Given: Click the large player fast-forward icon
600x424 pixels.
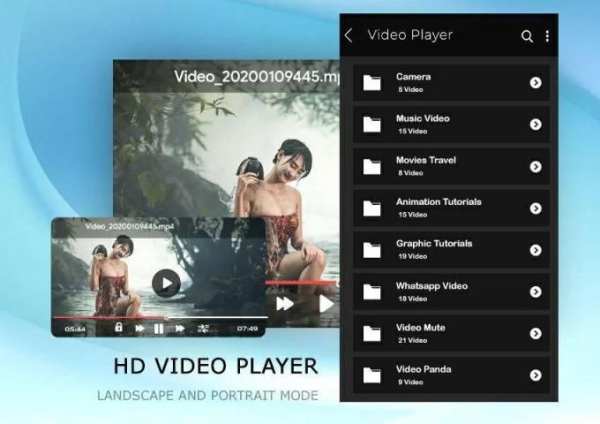Looking at the screenshot, I should click(285, 304).
